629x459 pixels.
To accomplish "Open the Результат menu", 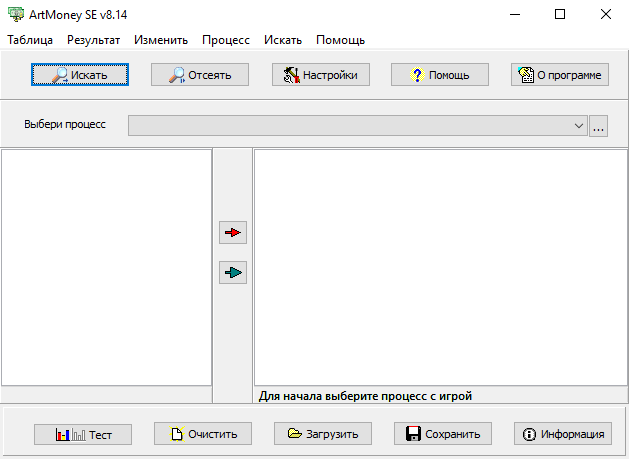I will pyautogui.click(x=93, y=40).
